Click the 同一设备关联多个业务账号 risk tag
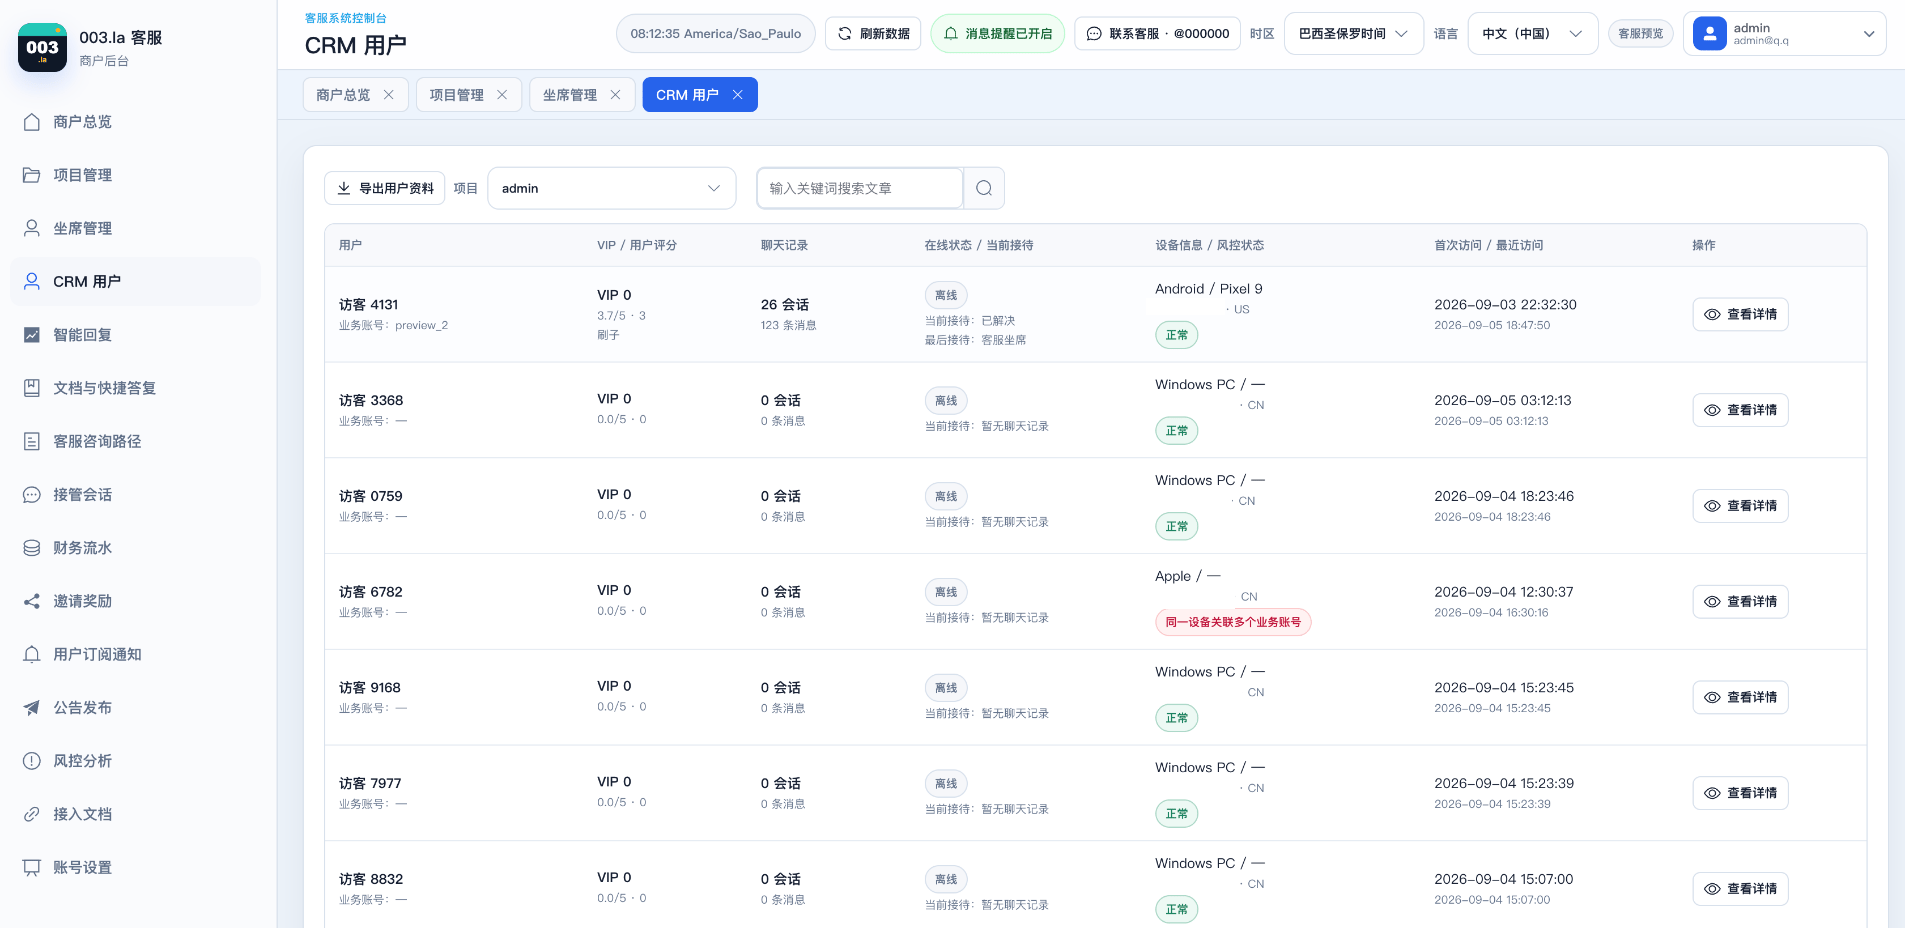 click(1233, 622)
